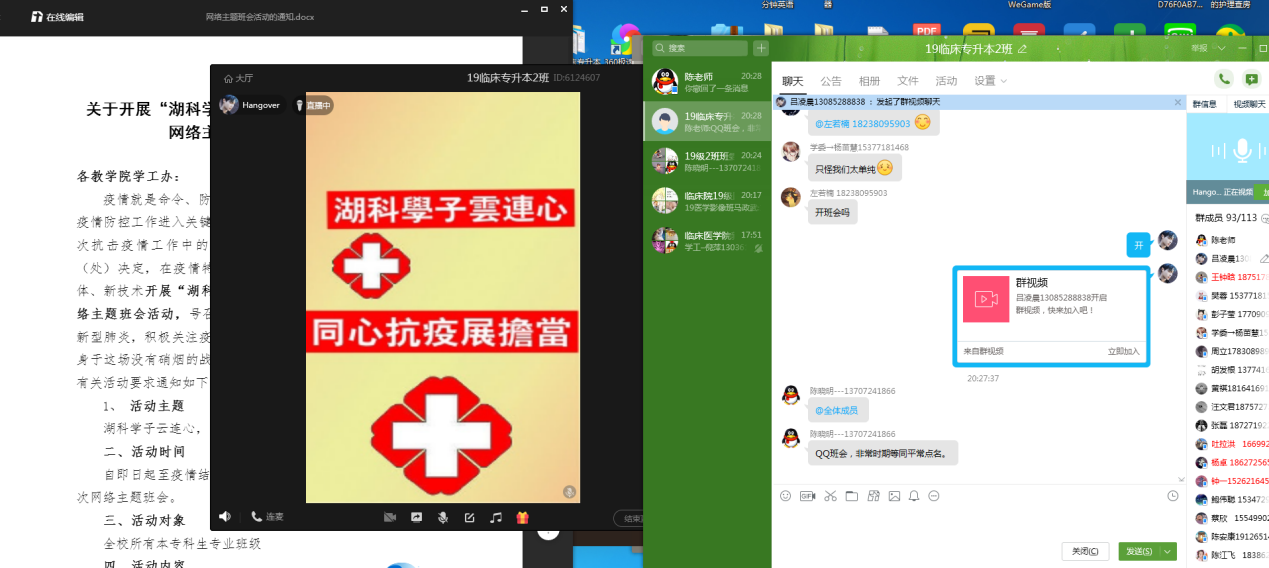Click the 连麦 phone button

(267, 517)
